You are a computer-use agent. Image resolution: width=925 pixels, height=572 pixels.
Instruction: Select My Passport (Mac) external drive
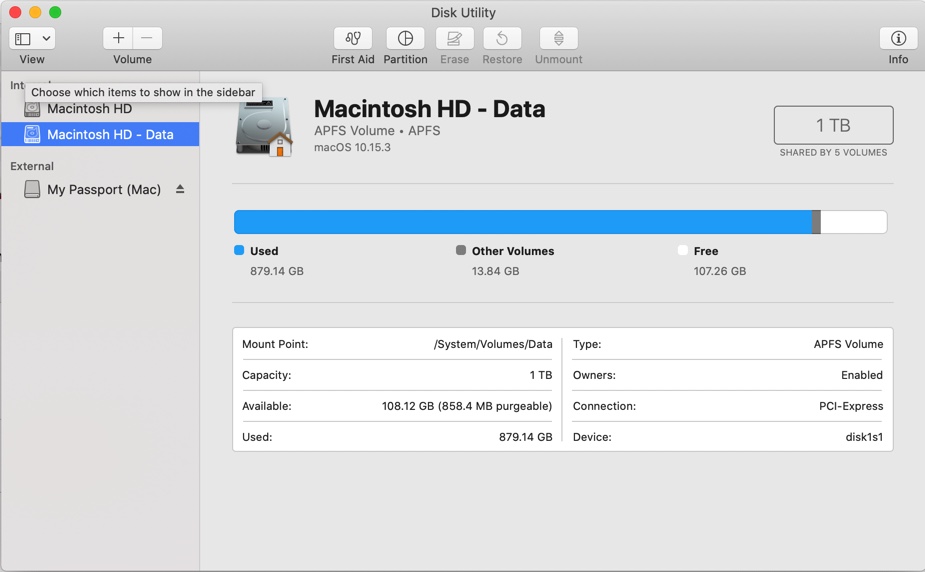pos(103,189)
